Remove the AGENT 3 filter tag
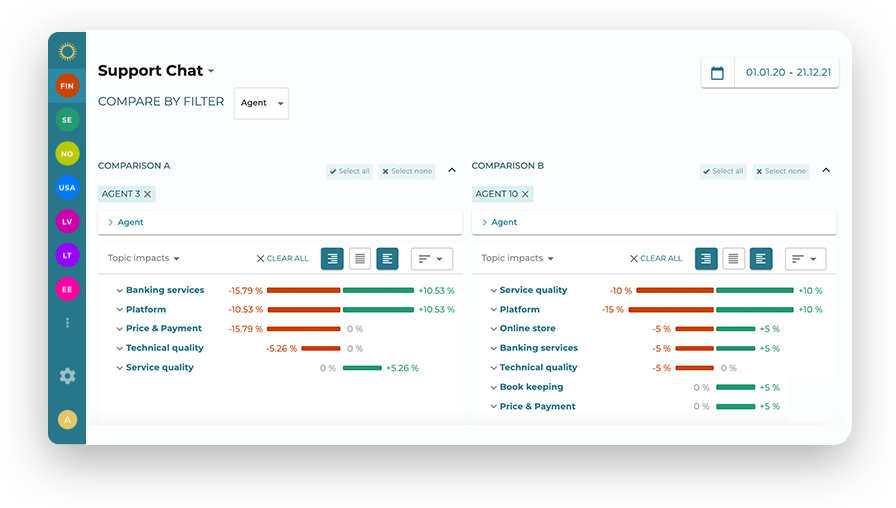 pyautogui.click(x=148, y=194)
